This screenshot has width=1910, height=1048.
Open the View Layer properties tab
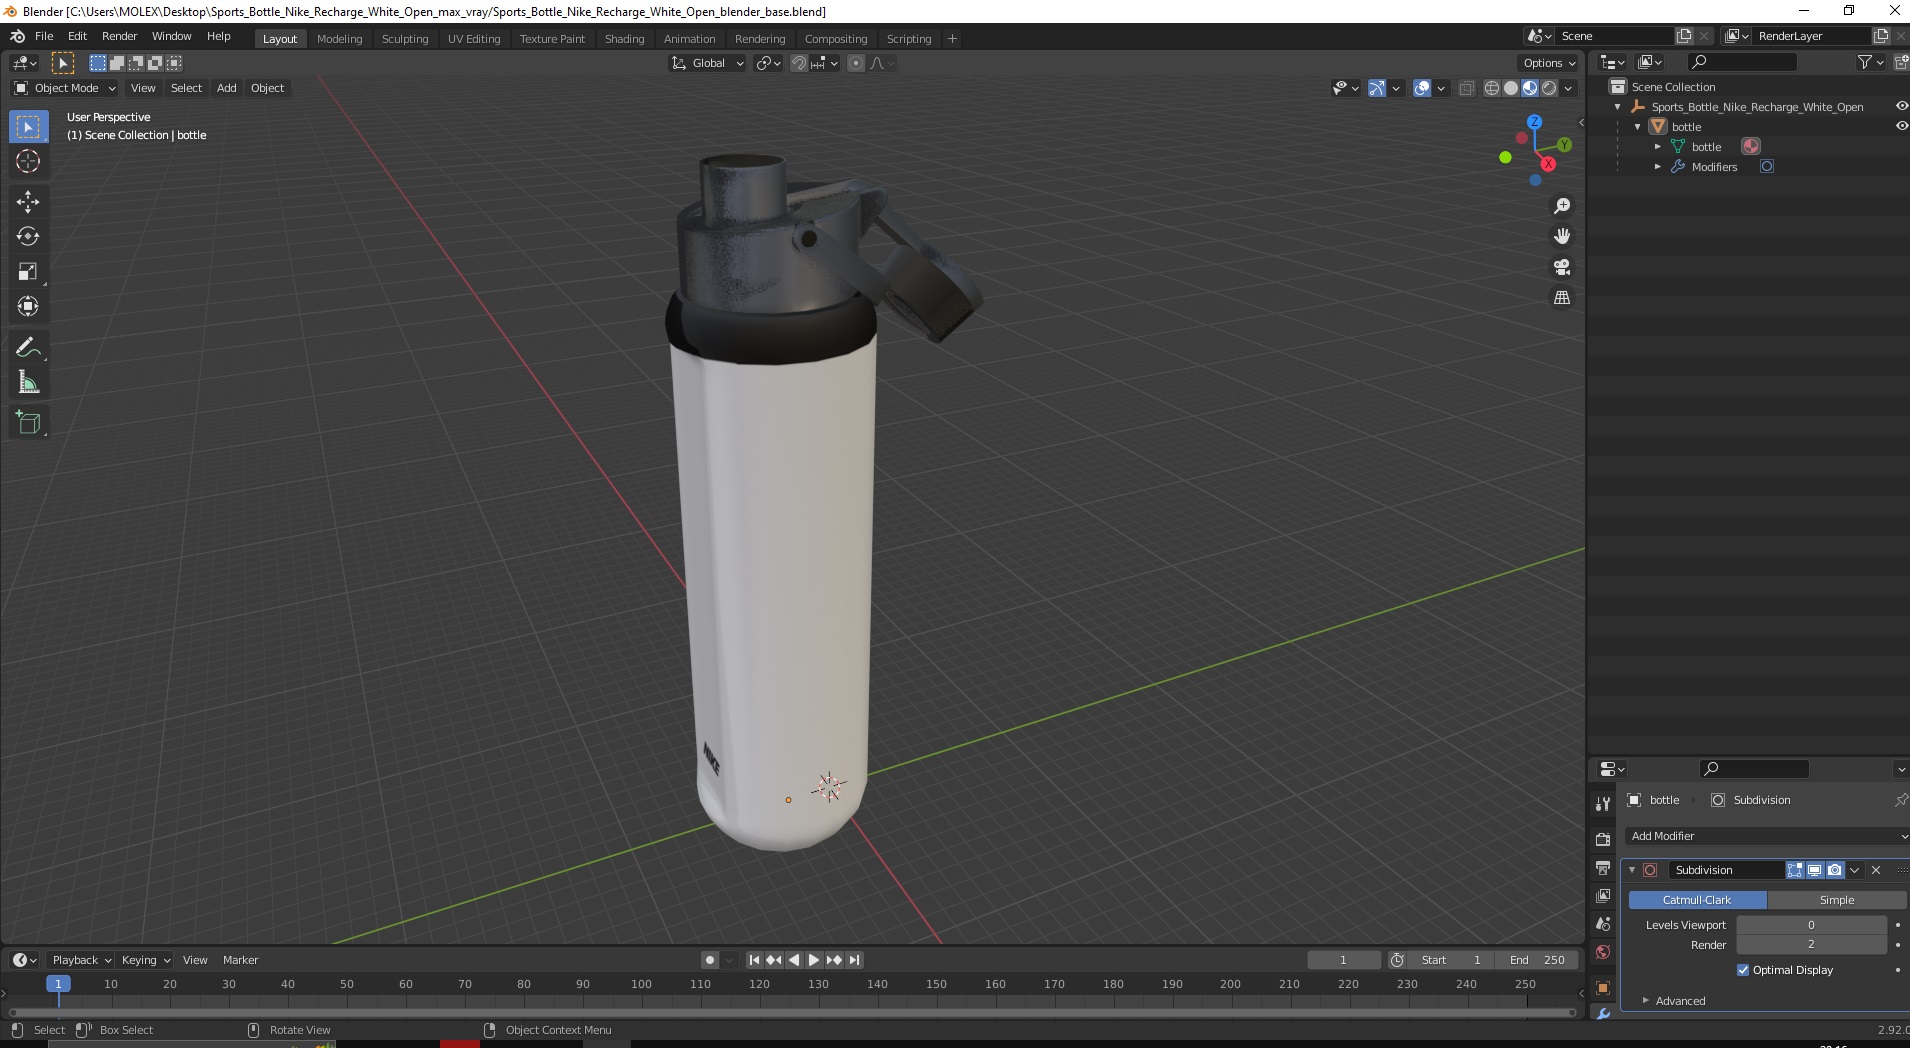click(x=1603, y=896)
